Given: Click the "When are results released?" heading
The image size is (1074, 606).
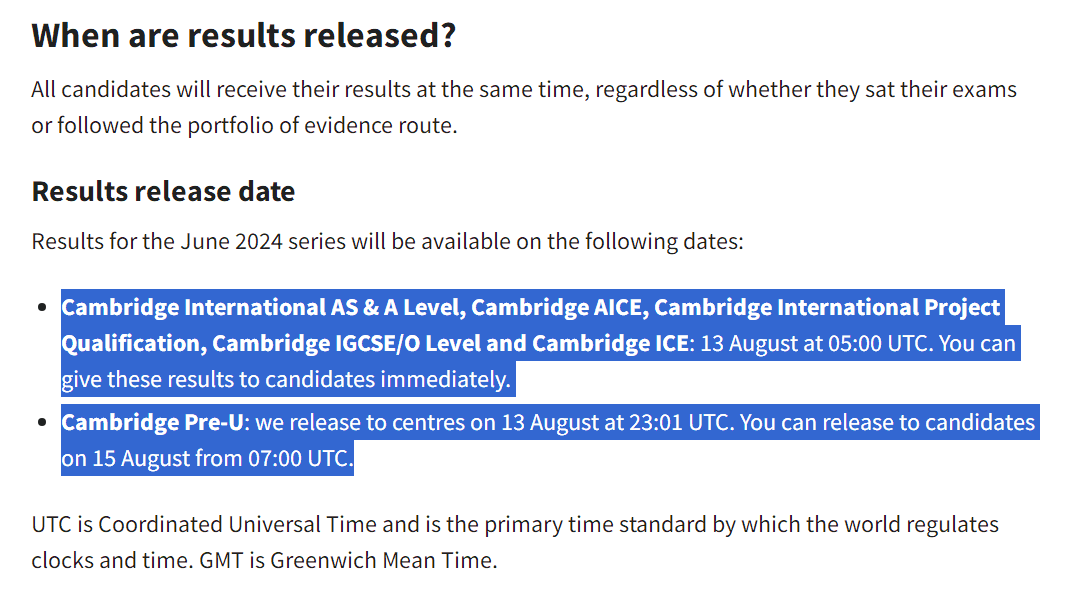Looking at the screenshot, I should tap(244, 36).
